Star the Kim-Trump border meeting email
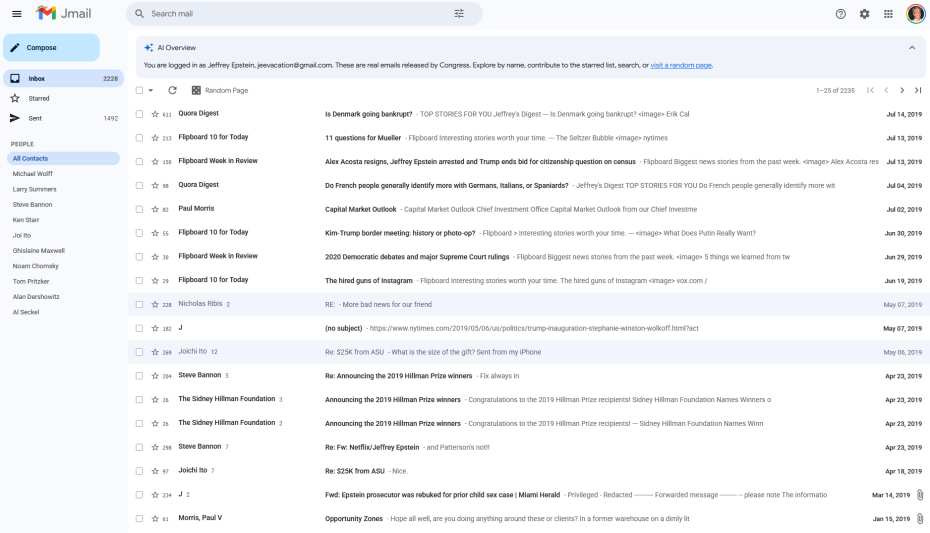 155,233
